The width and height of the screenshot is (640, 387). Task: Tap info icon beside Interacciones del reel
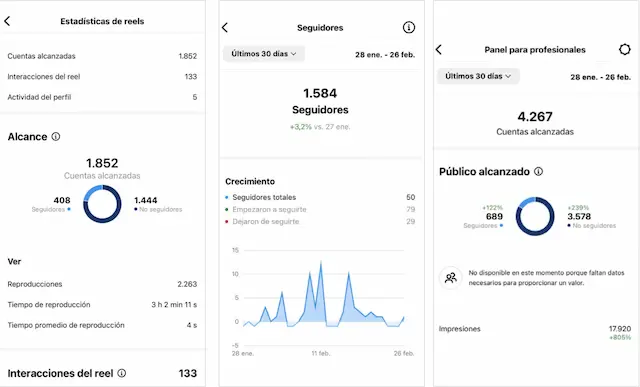pos(122,373)
